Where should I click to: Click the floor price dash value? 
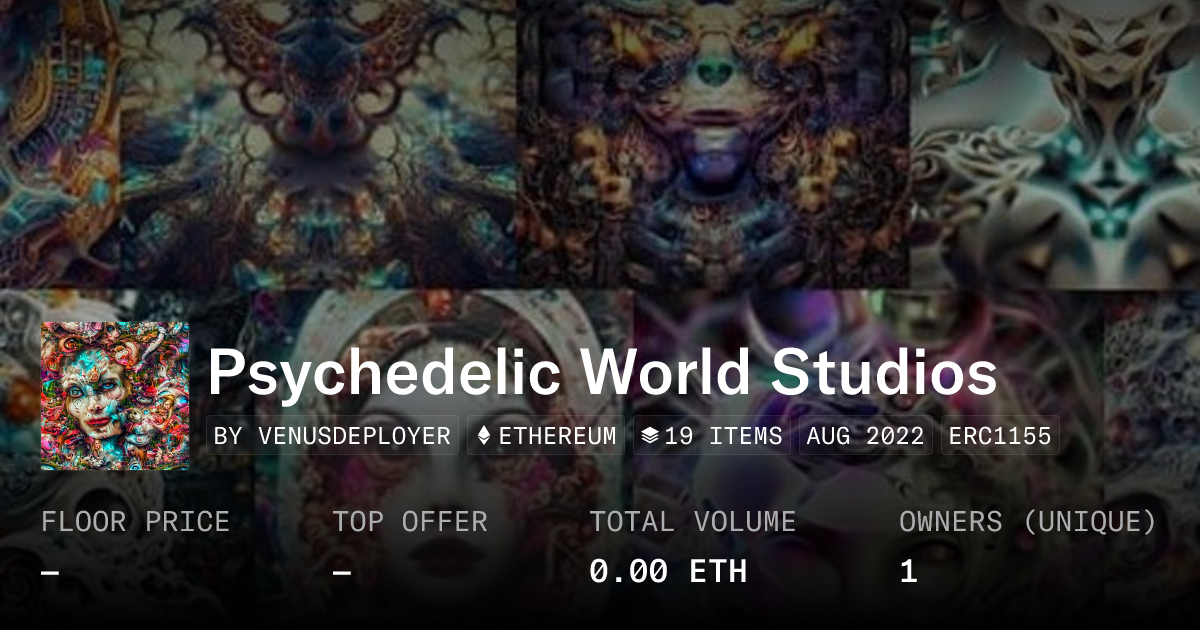[50, 572]
